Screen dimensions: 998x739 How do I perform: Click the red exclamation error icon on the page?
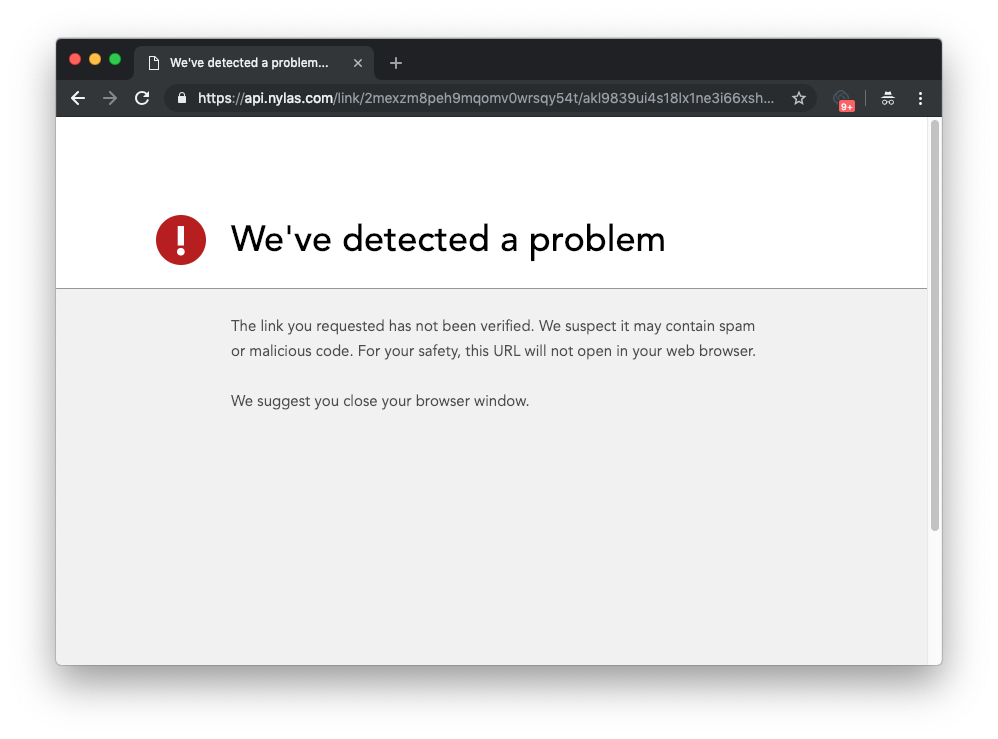pyautogui.click(x=180, y=240)
